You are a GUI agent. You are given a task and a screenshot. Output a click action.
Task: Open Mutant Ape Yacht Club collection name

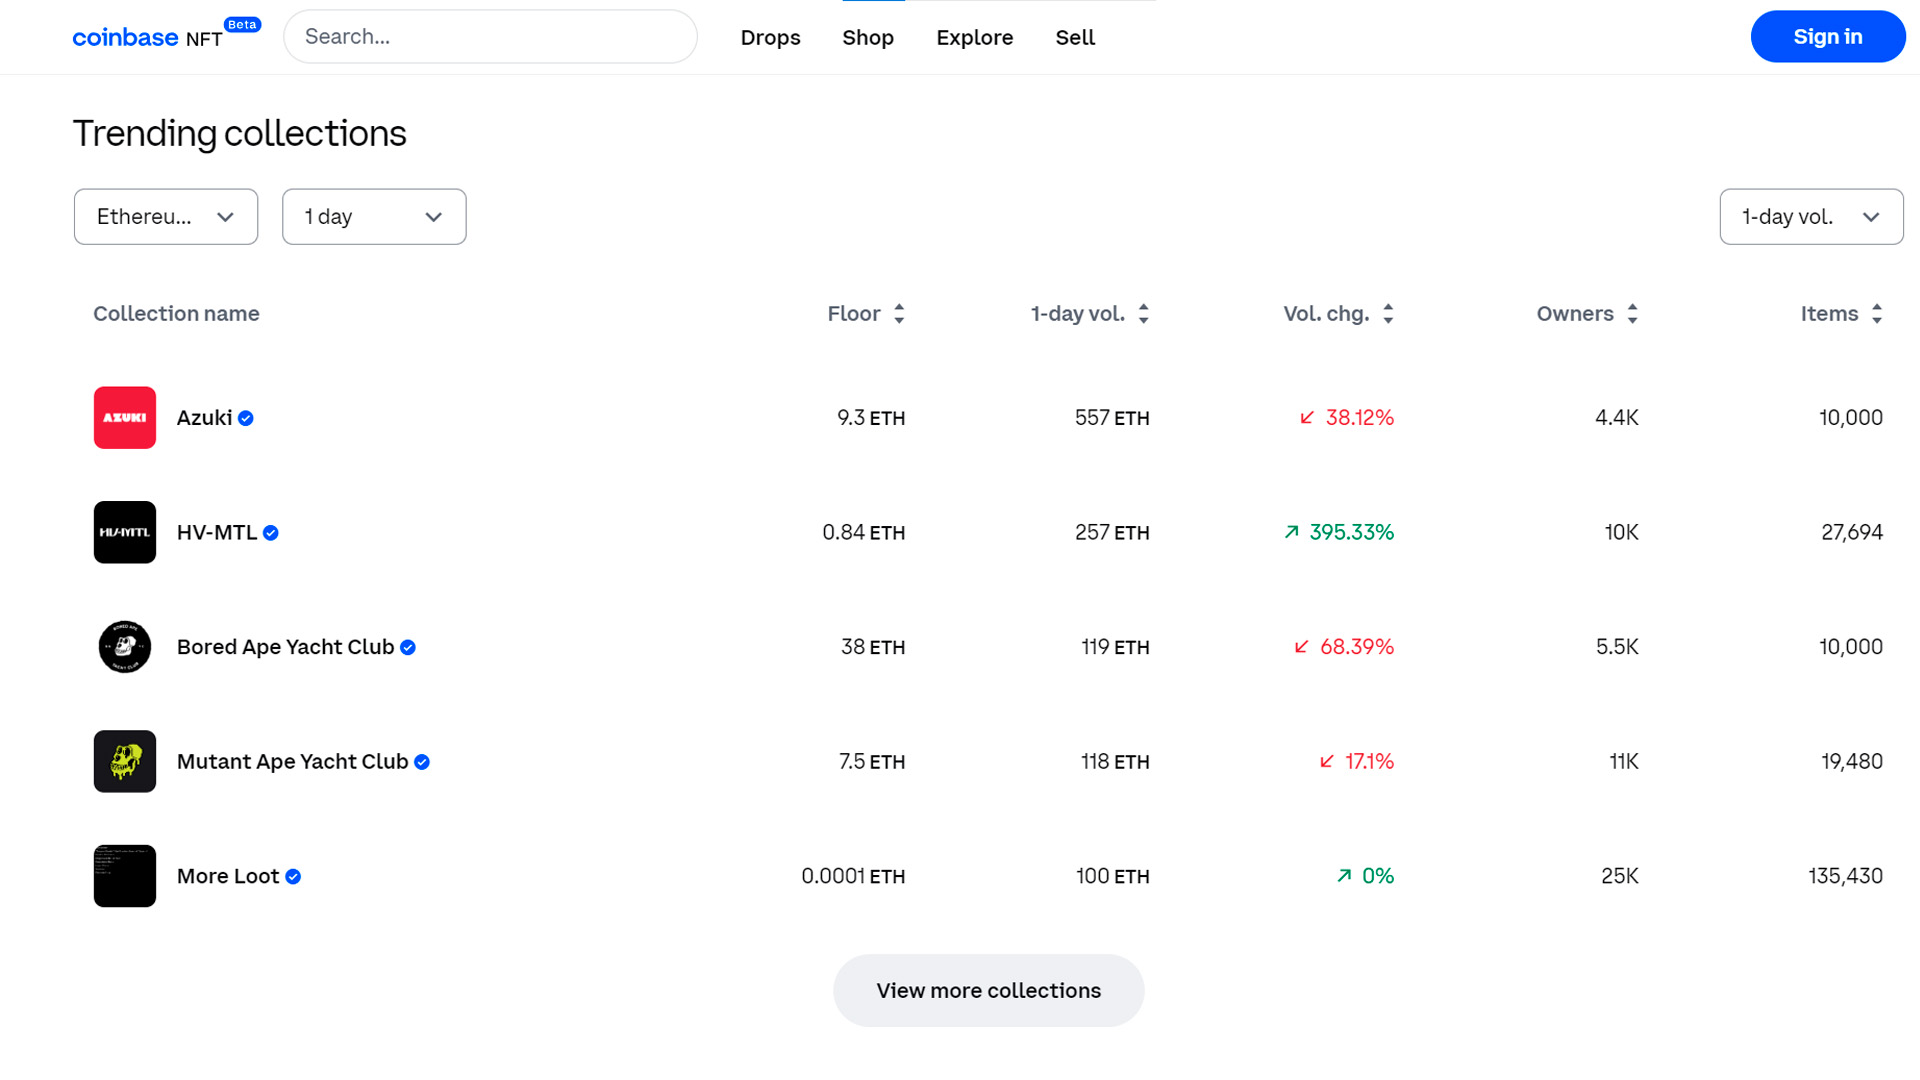tap(292, 761)
